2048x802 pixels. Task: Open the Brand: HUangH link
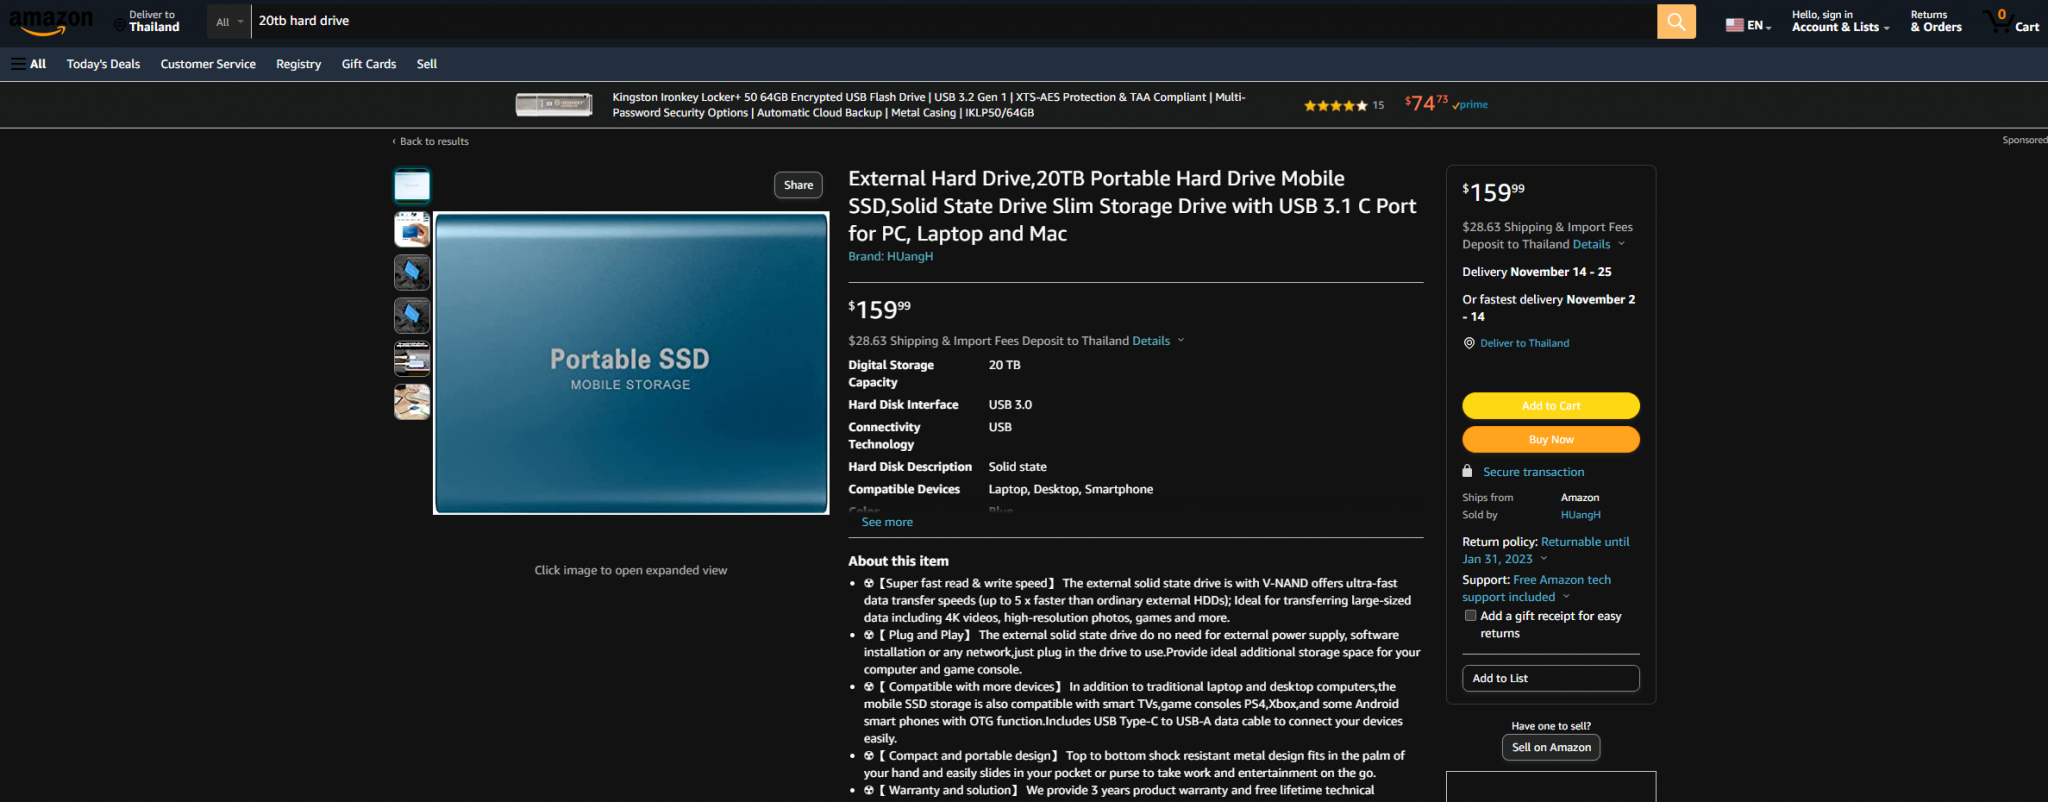pyautogui.click(x=891, y=257)
